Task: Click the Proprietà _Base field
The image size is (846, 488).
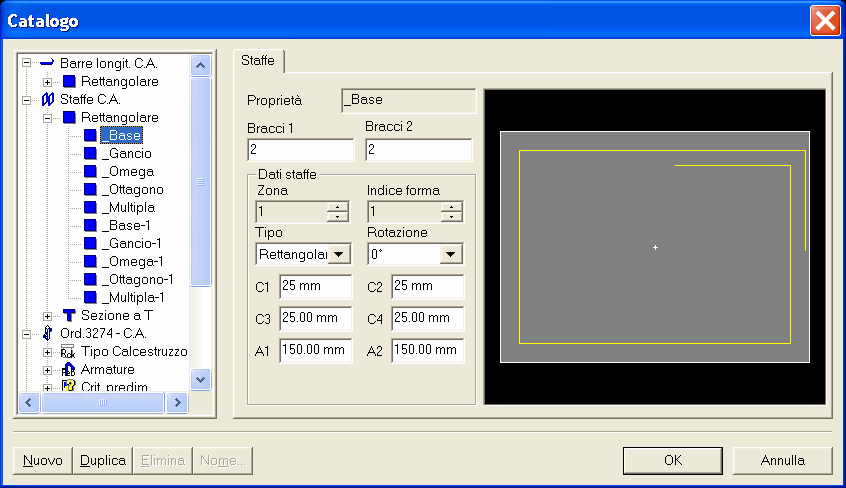Action: click(408, 100)
